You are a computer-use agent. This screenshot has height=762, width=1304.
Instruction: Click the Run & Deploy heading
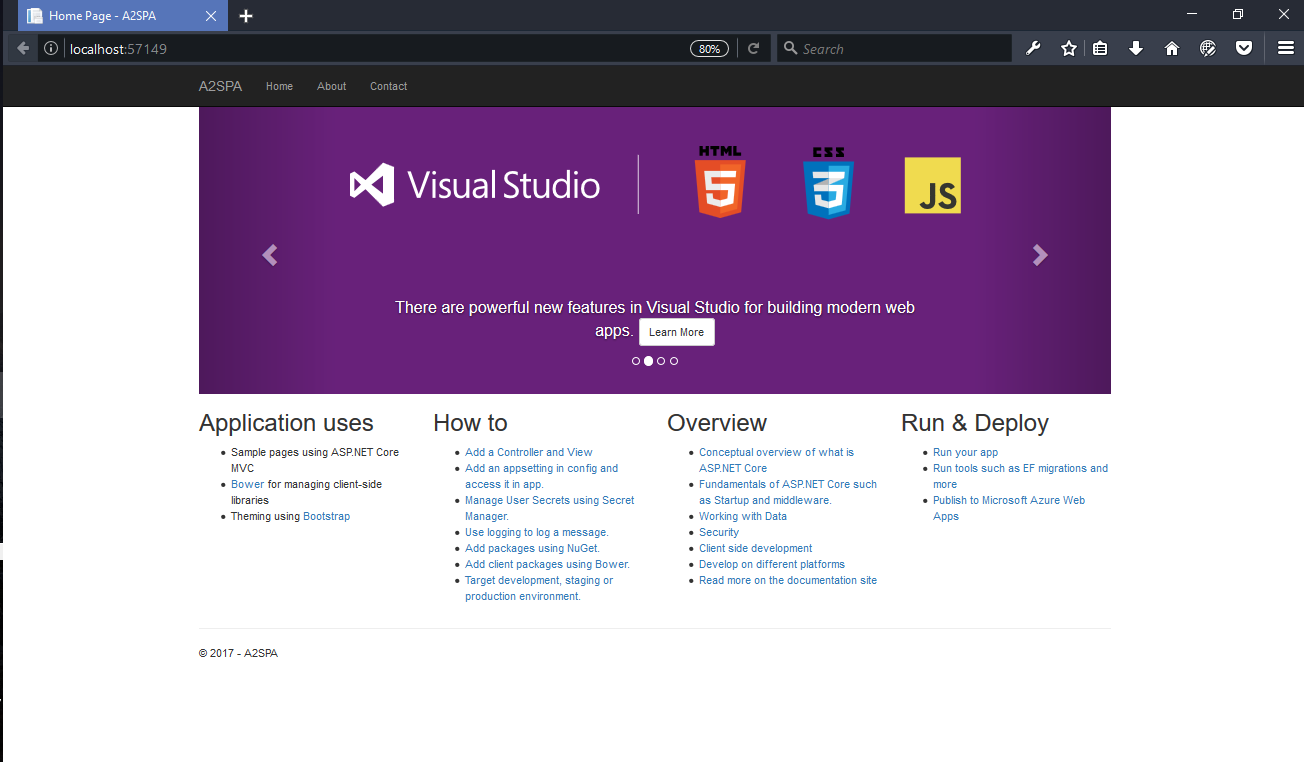pyautogui.click(x=975, y=423)
